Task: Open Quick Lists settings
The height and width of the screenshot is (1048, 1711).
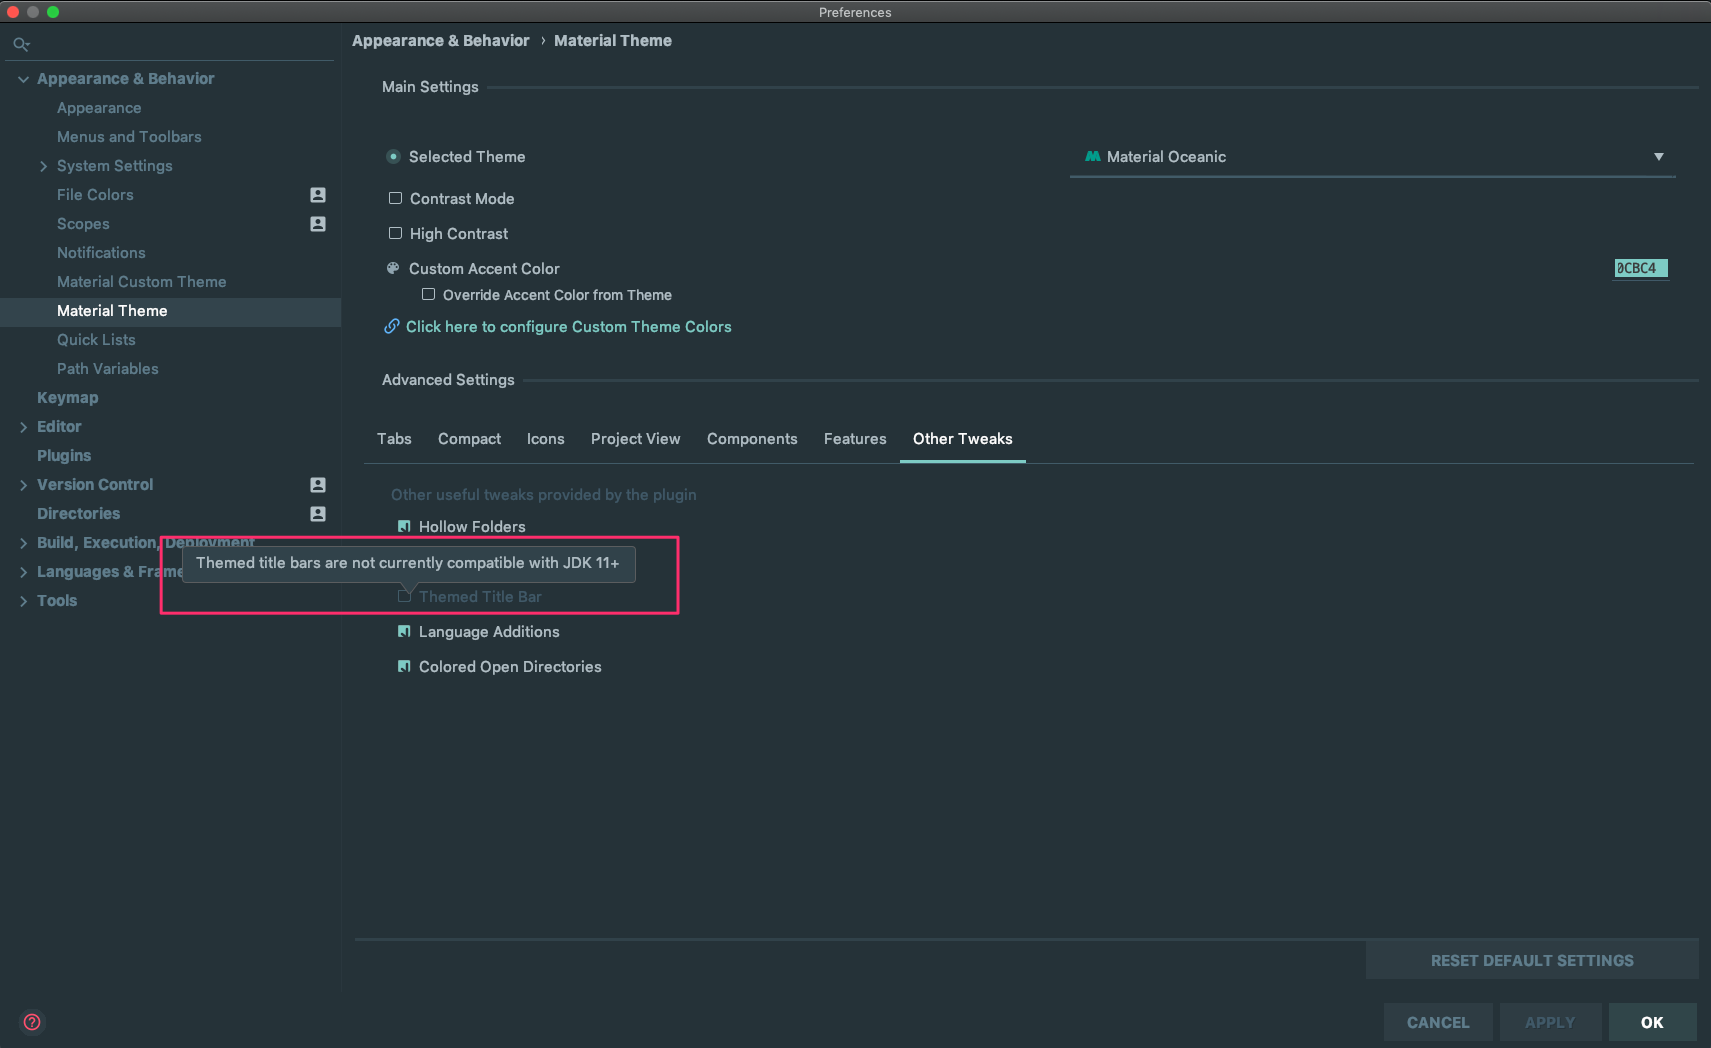Action: tap(96, 340)
